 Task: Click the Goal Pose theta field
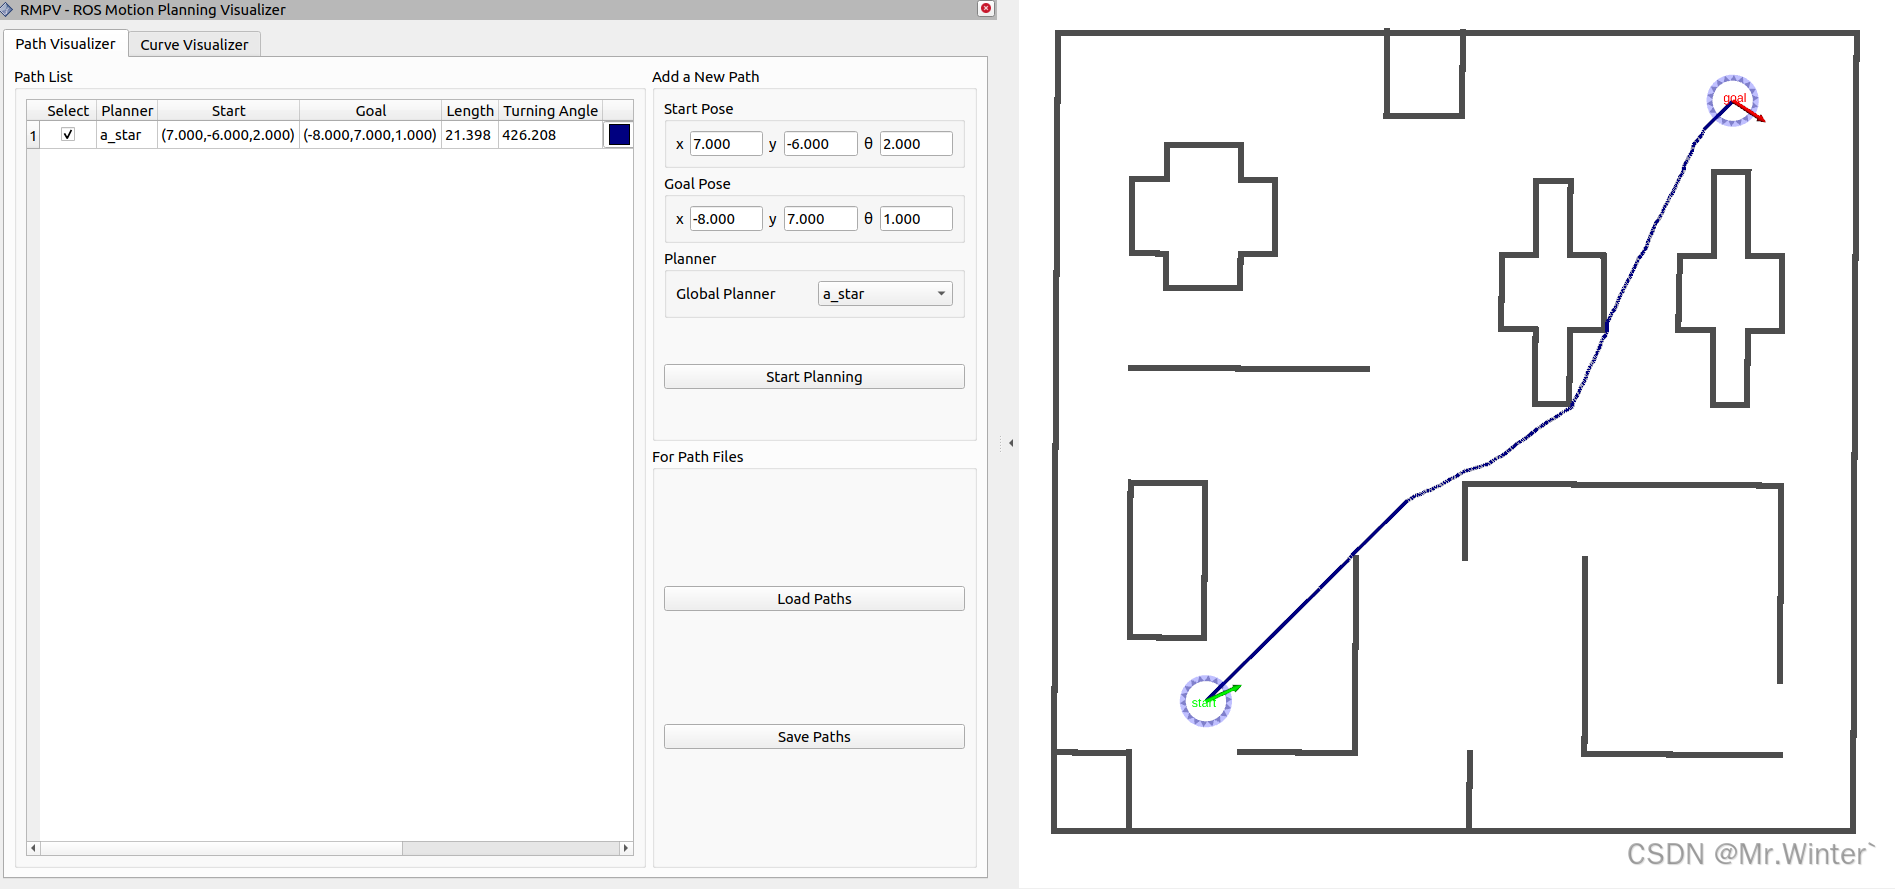(916, 219)
